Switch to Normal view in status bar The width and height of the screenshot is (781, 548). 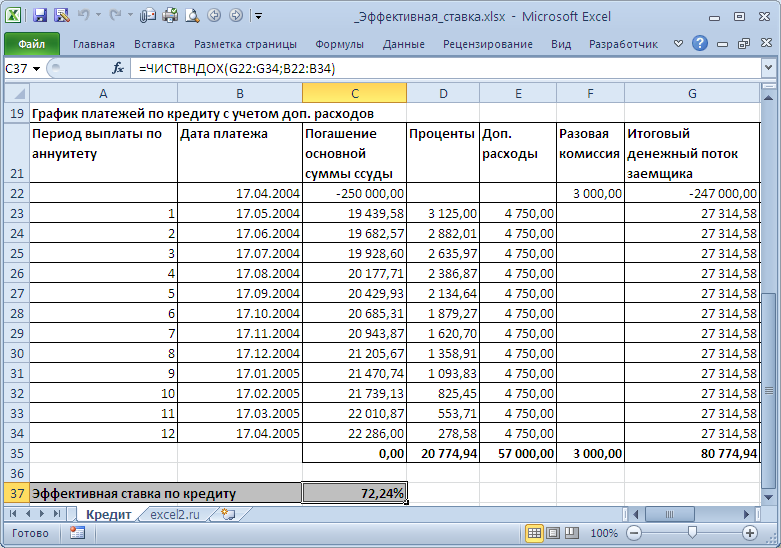coord(535,533)
